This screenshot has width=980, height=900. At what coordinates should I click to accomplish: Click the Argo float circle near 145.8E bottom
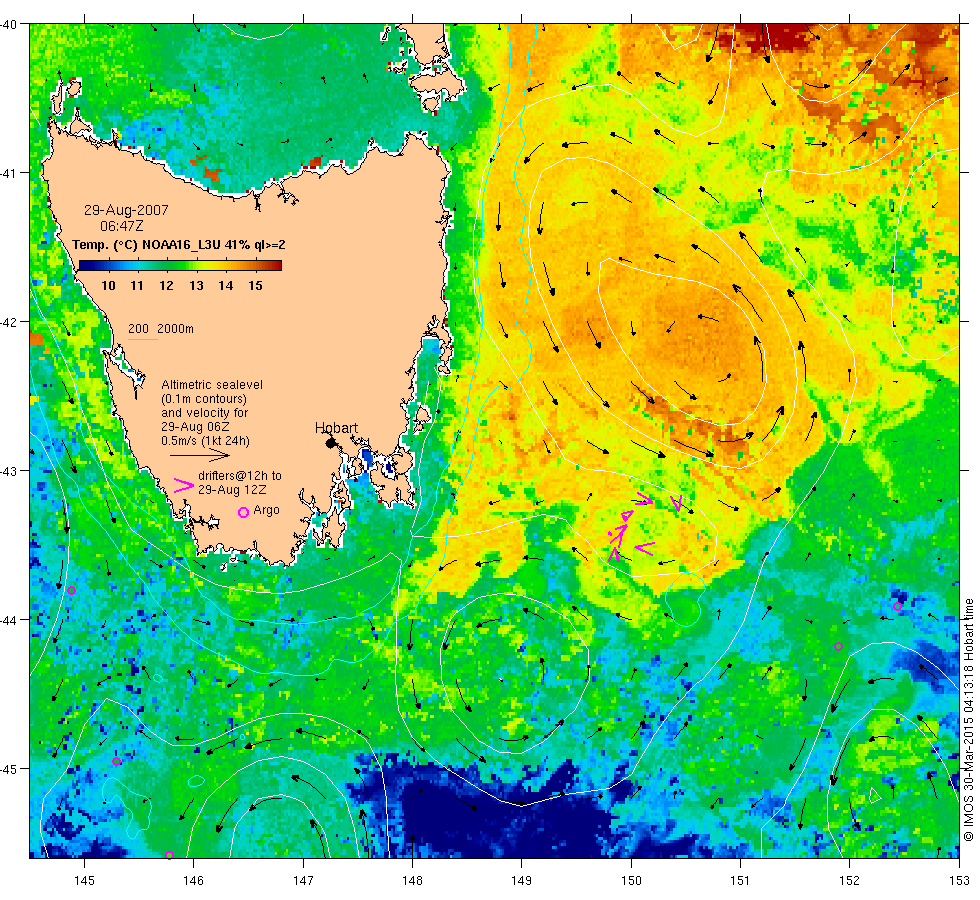pyautogui.click(x=169, y=856)
